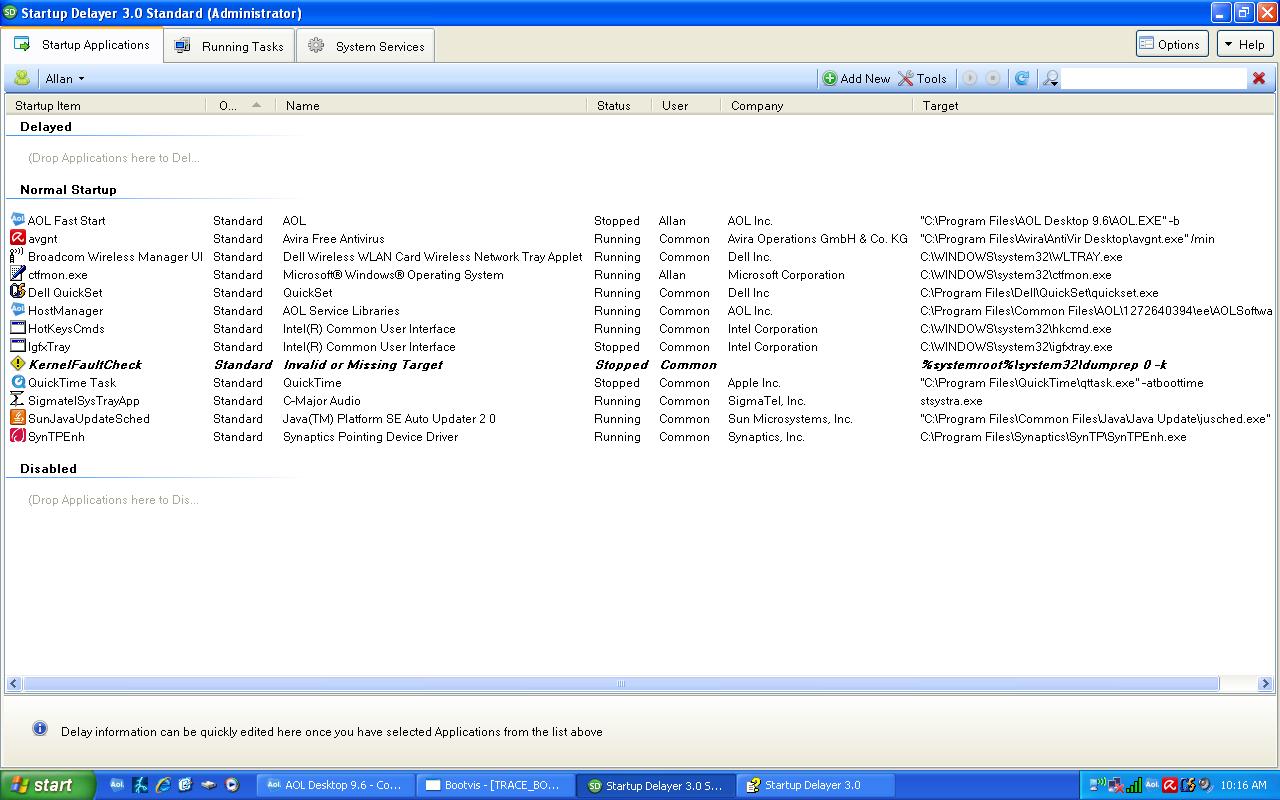Select the Delayed group header
Viewport: 1280px width, 800px height.
46,127
